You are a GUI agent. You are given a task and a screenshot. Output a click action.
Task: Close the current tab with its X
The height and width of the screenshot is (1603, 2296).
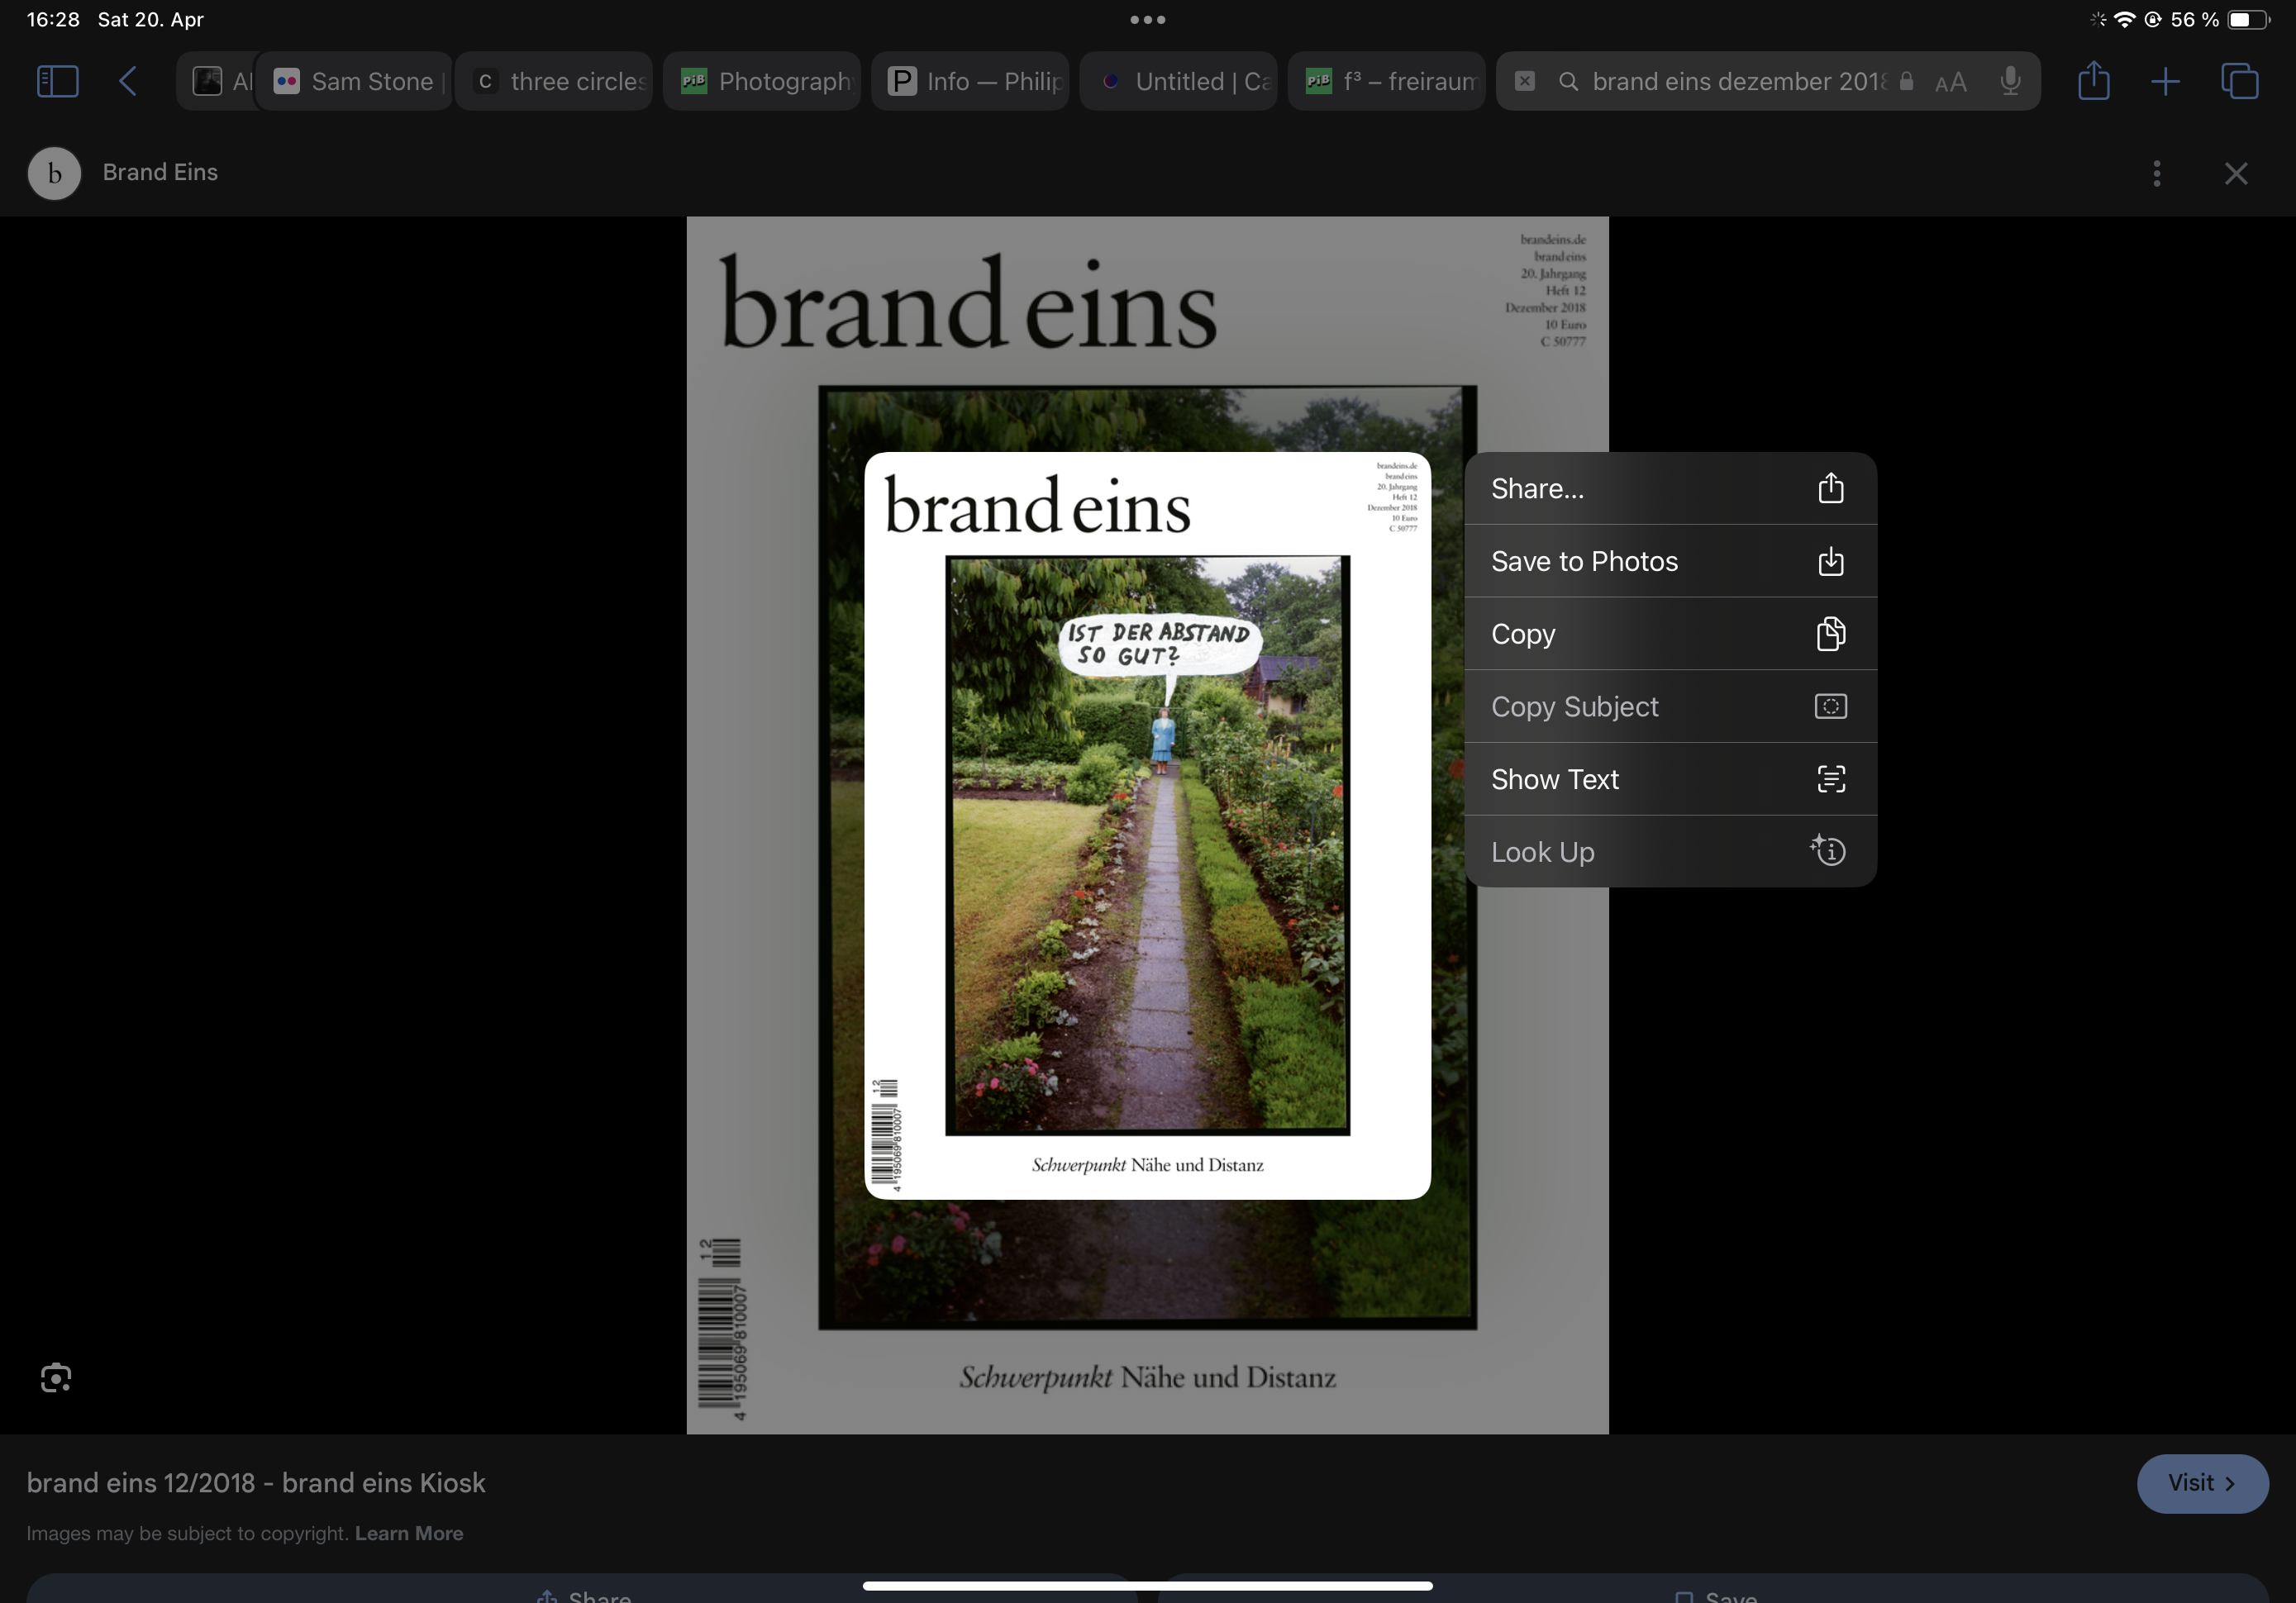click(x=1525, y=81)
